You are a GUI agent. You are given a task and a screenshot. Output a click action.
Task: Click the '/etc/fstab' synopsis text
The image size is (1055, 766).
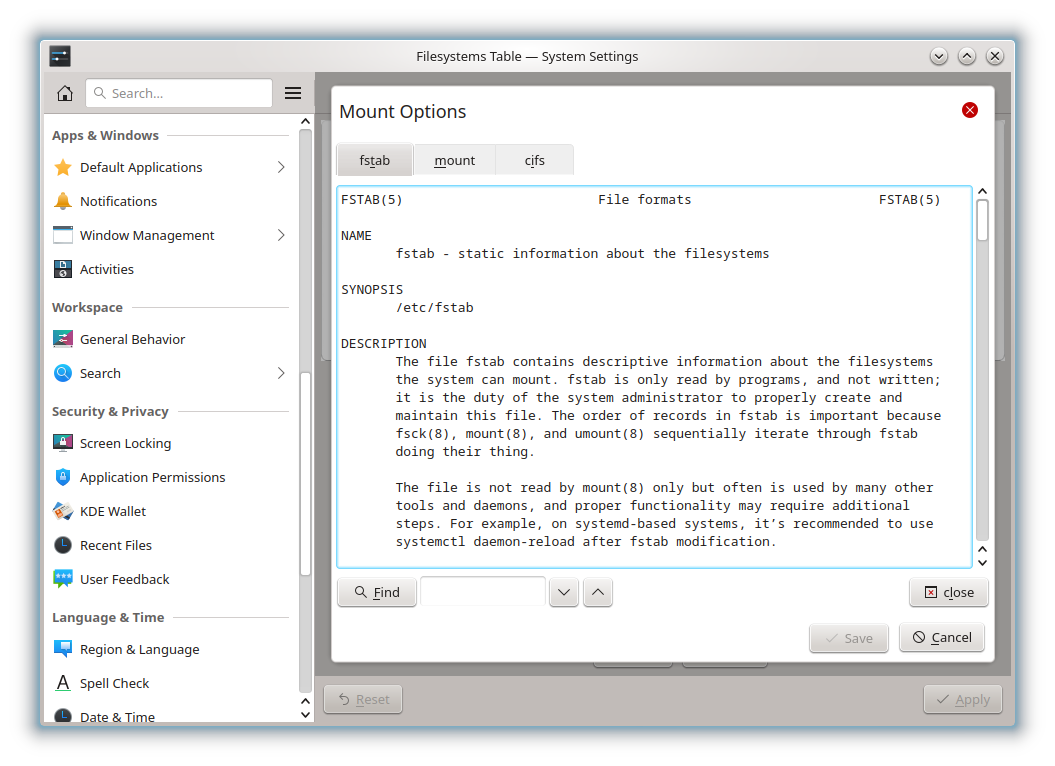pos(435,308)
